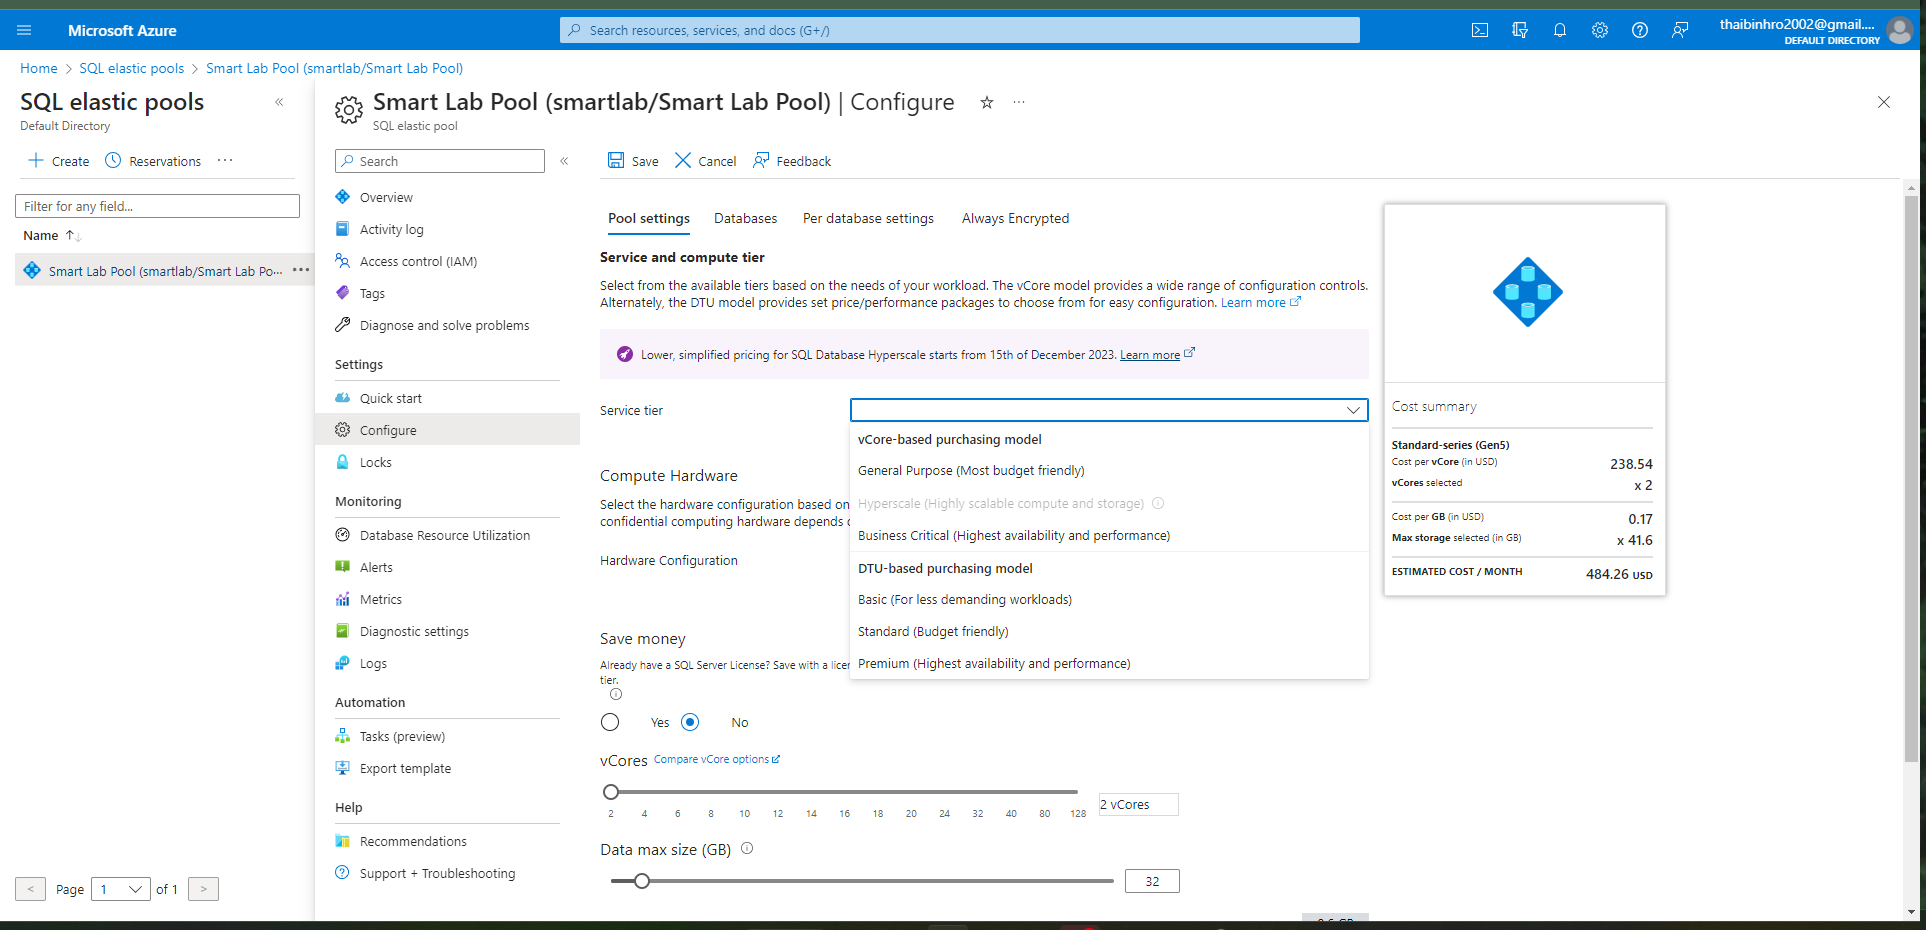Image resolution: width=1926 pixels, height=930 pixels.
Task: Collapse the SQL elastic pools list pane
Action: tap(279, 102)
